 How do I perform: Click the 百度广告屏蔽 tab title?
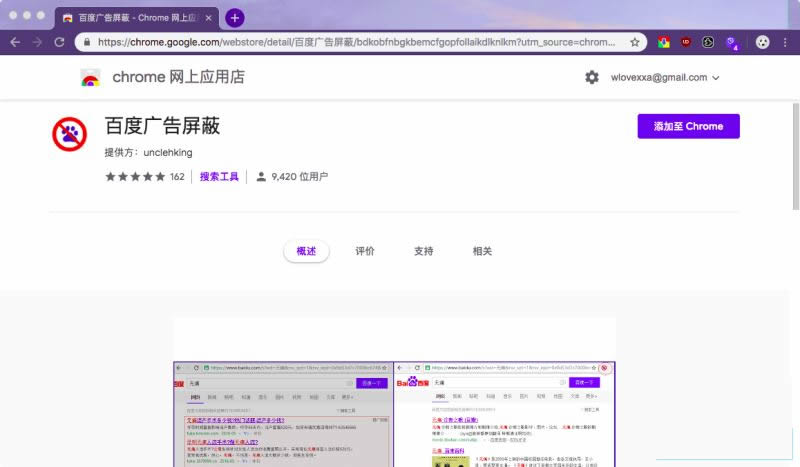pyautogui.click(x=137, y=18)
